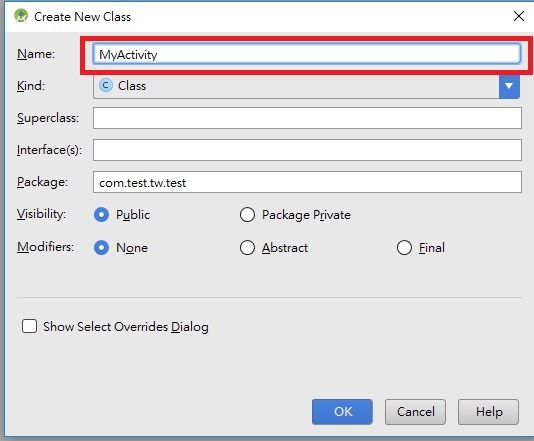Click the Create New Class title text
This screenshot has height=441, width=534.
(82, 17)
